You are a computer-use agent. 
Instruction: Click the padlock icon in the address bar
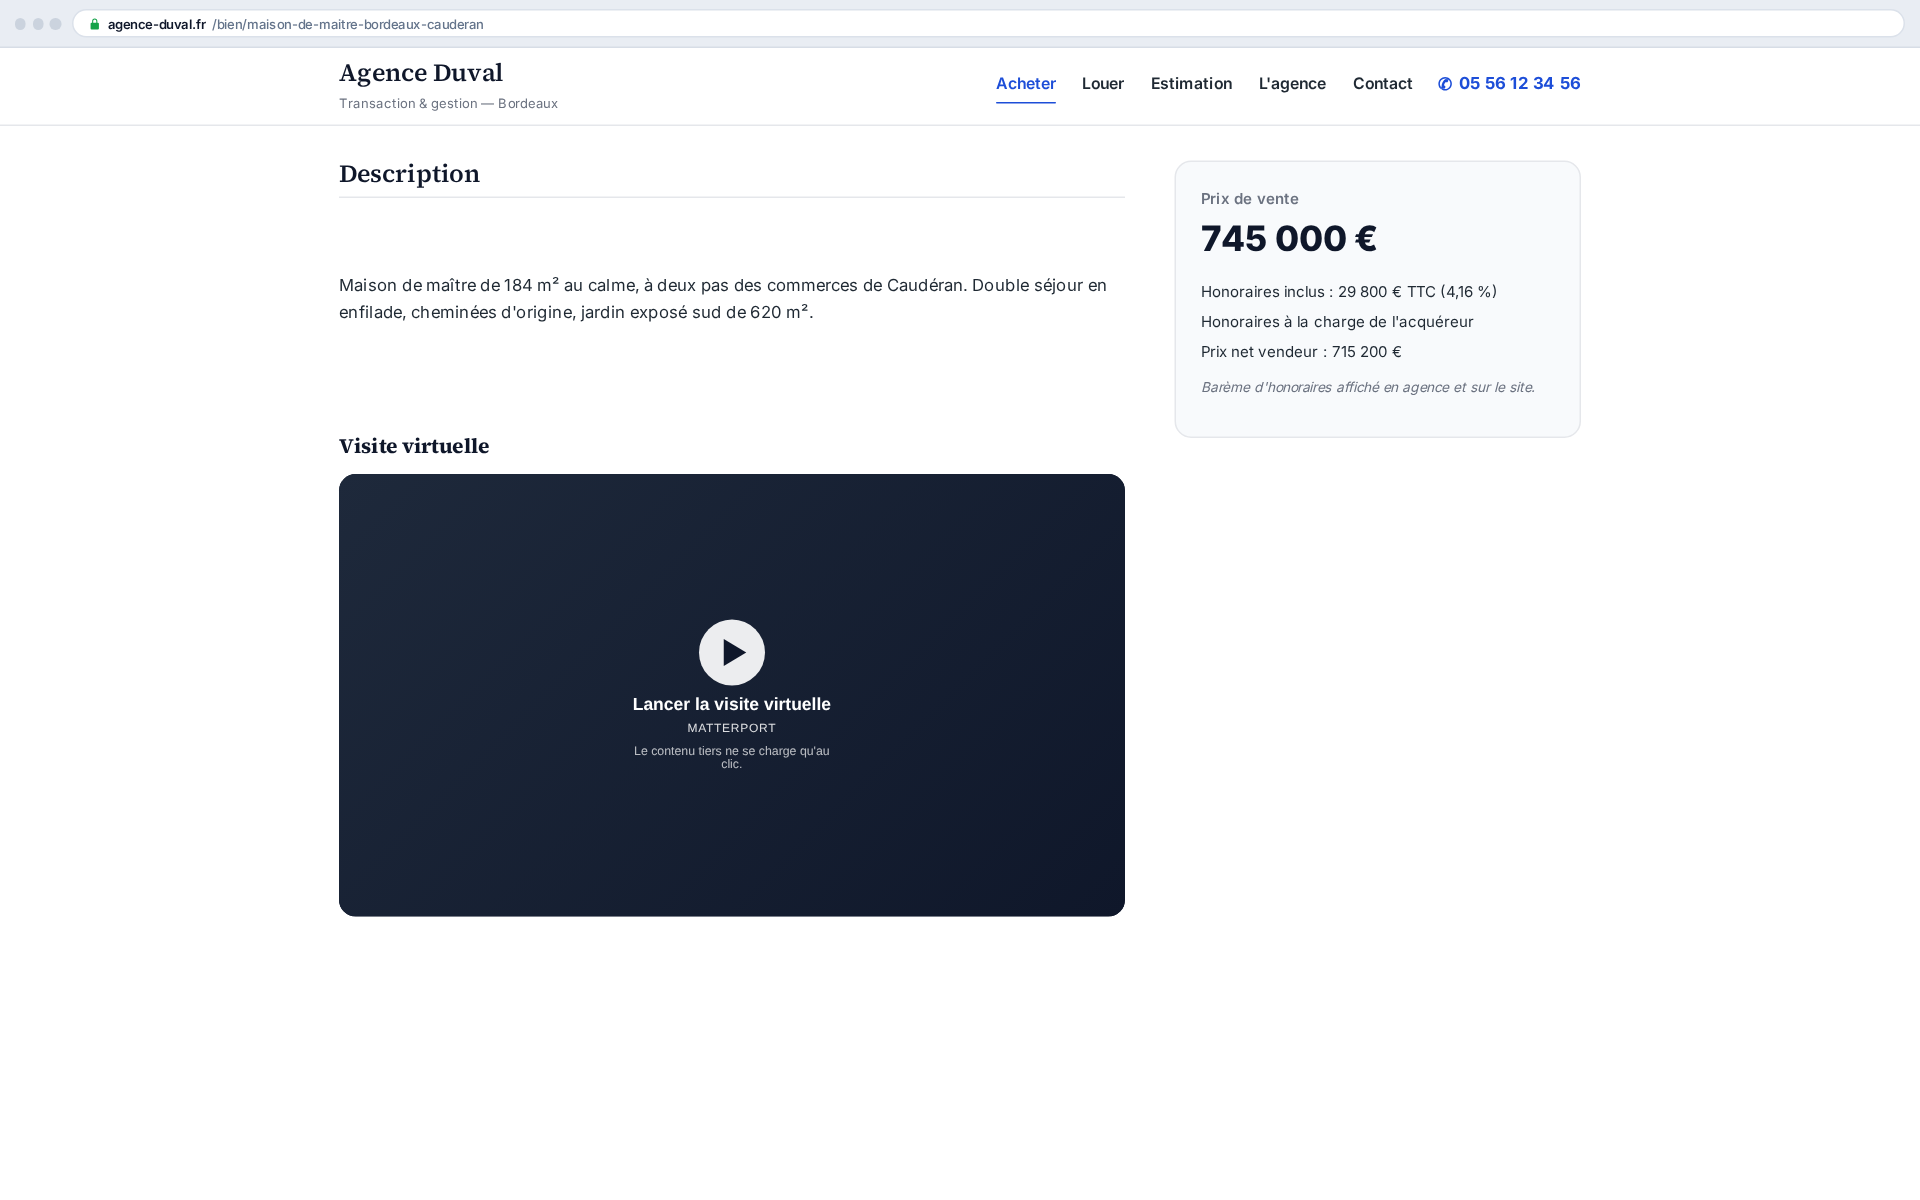pos(95,24)
